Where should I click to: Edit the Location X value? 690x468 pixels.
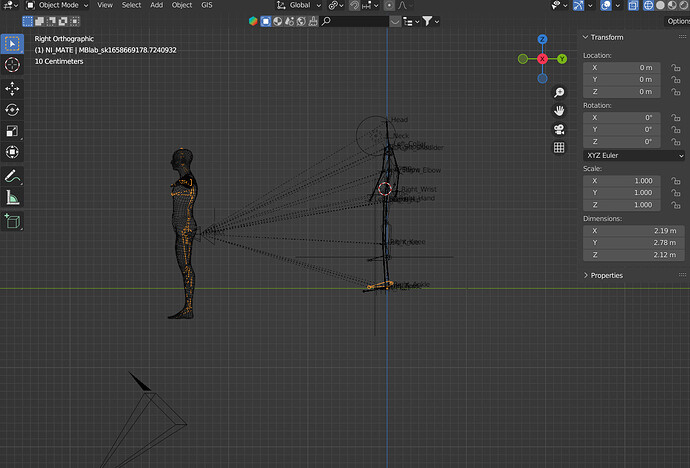[x=622, y=68]
